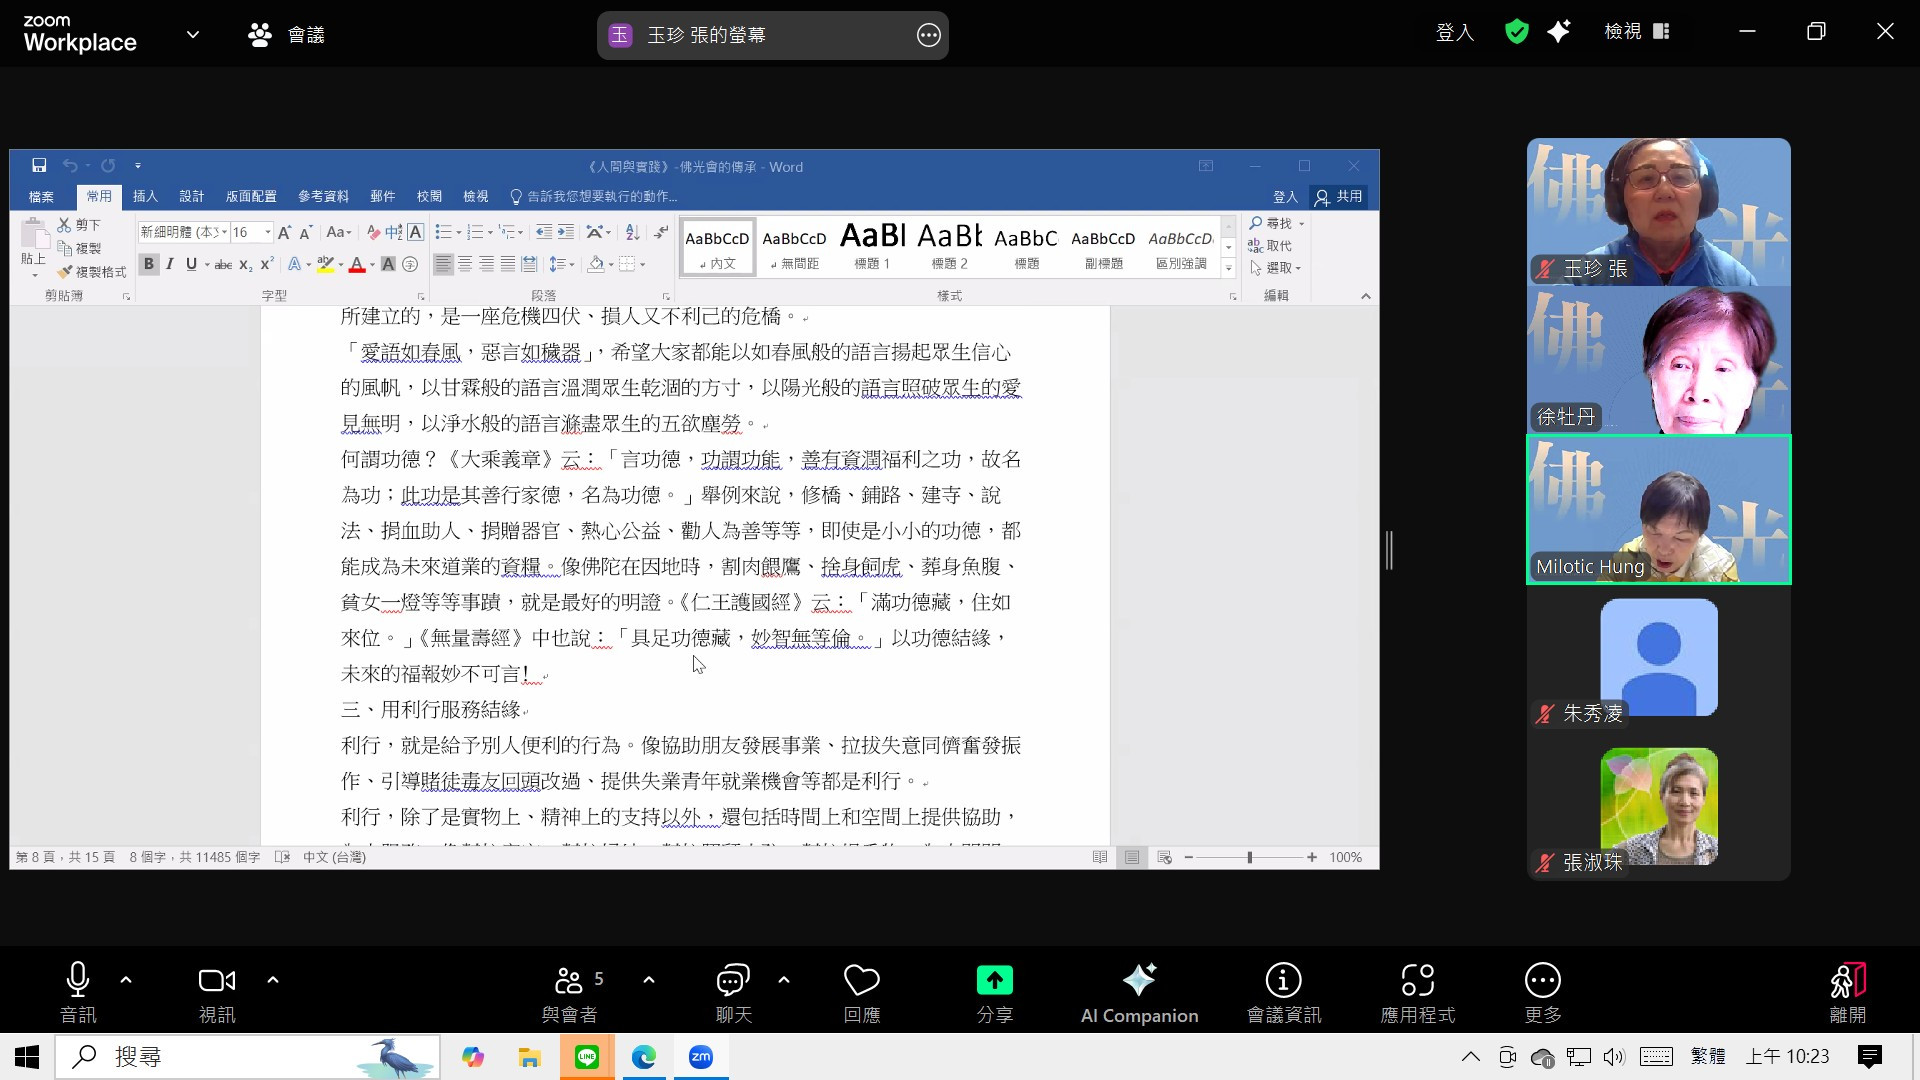Open the 會議 tab in header
This screenshot has height=1080, width=1920.
tap(287, 35)
